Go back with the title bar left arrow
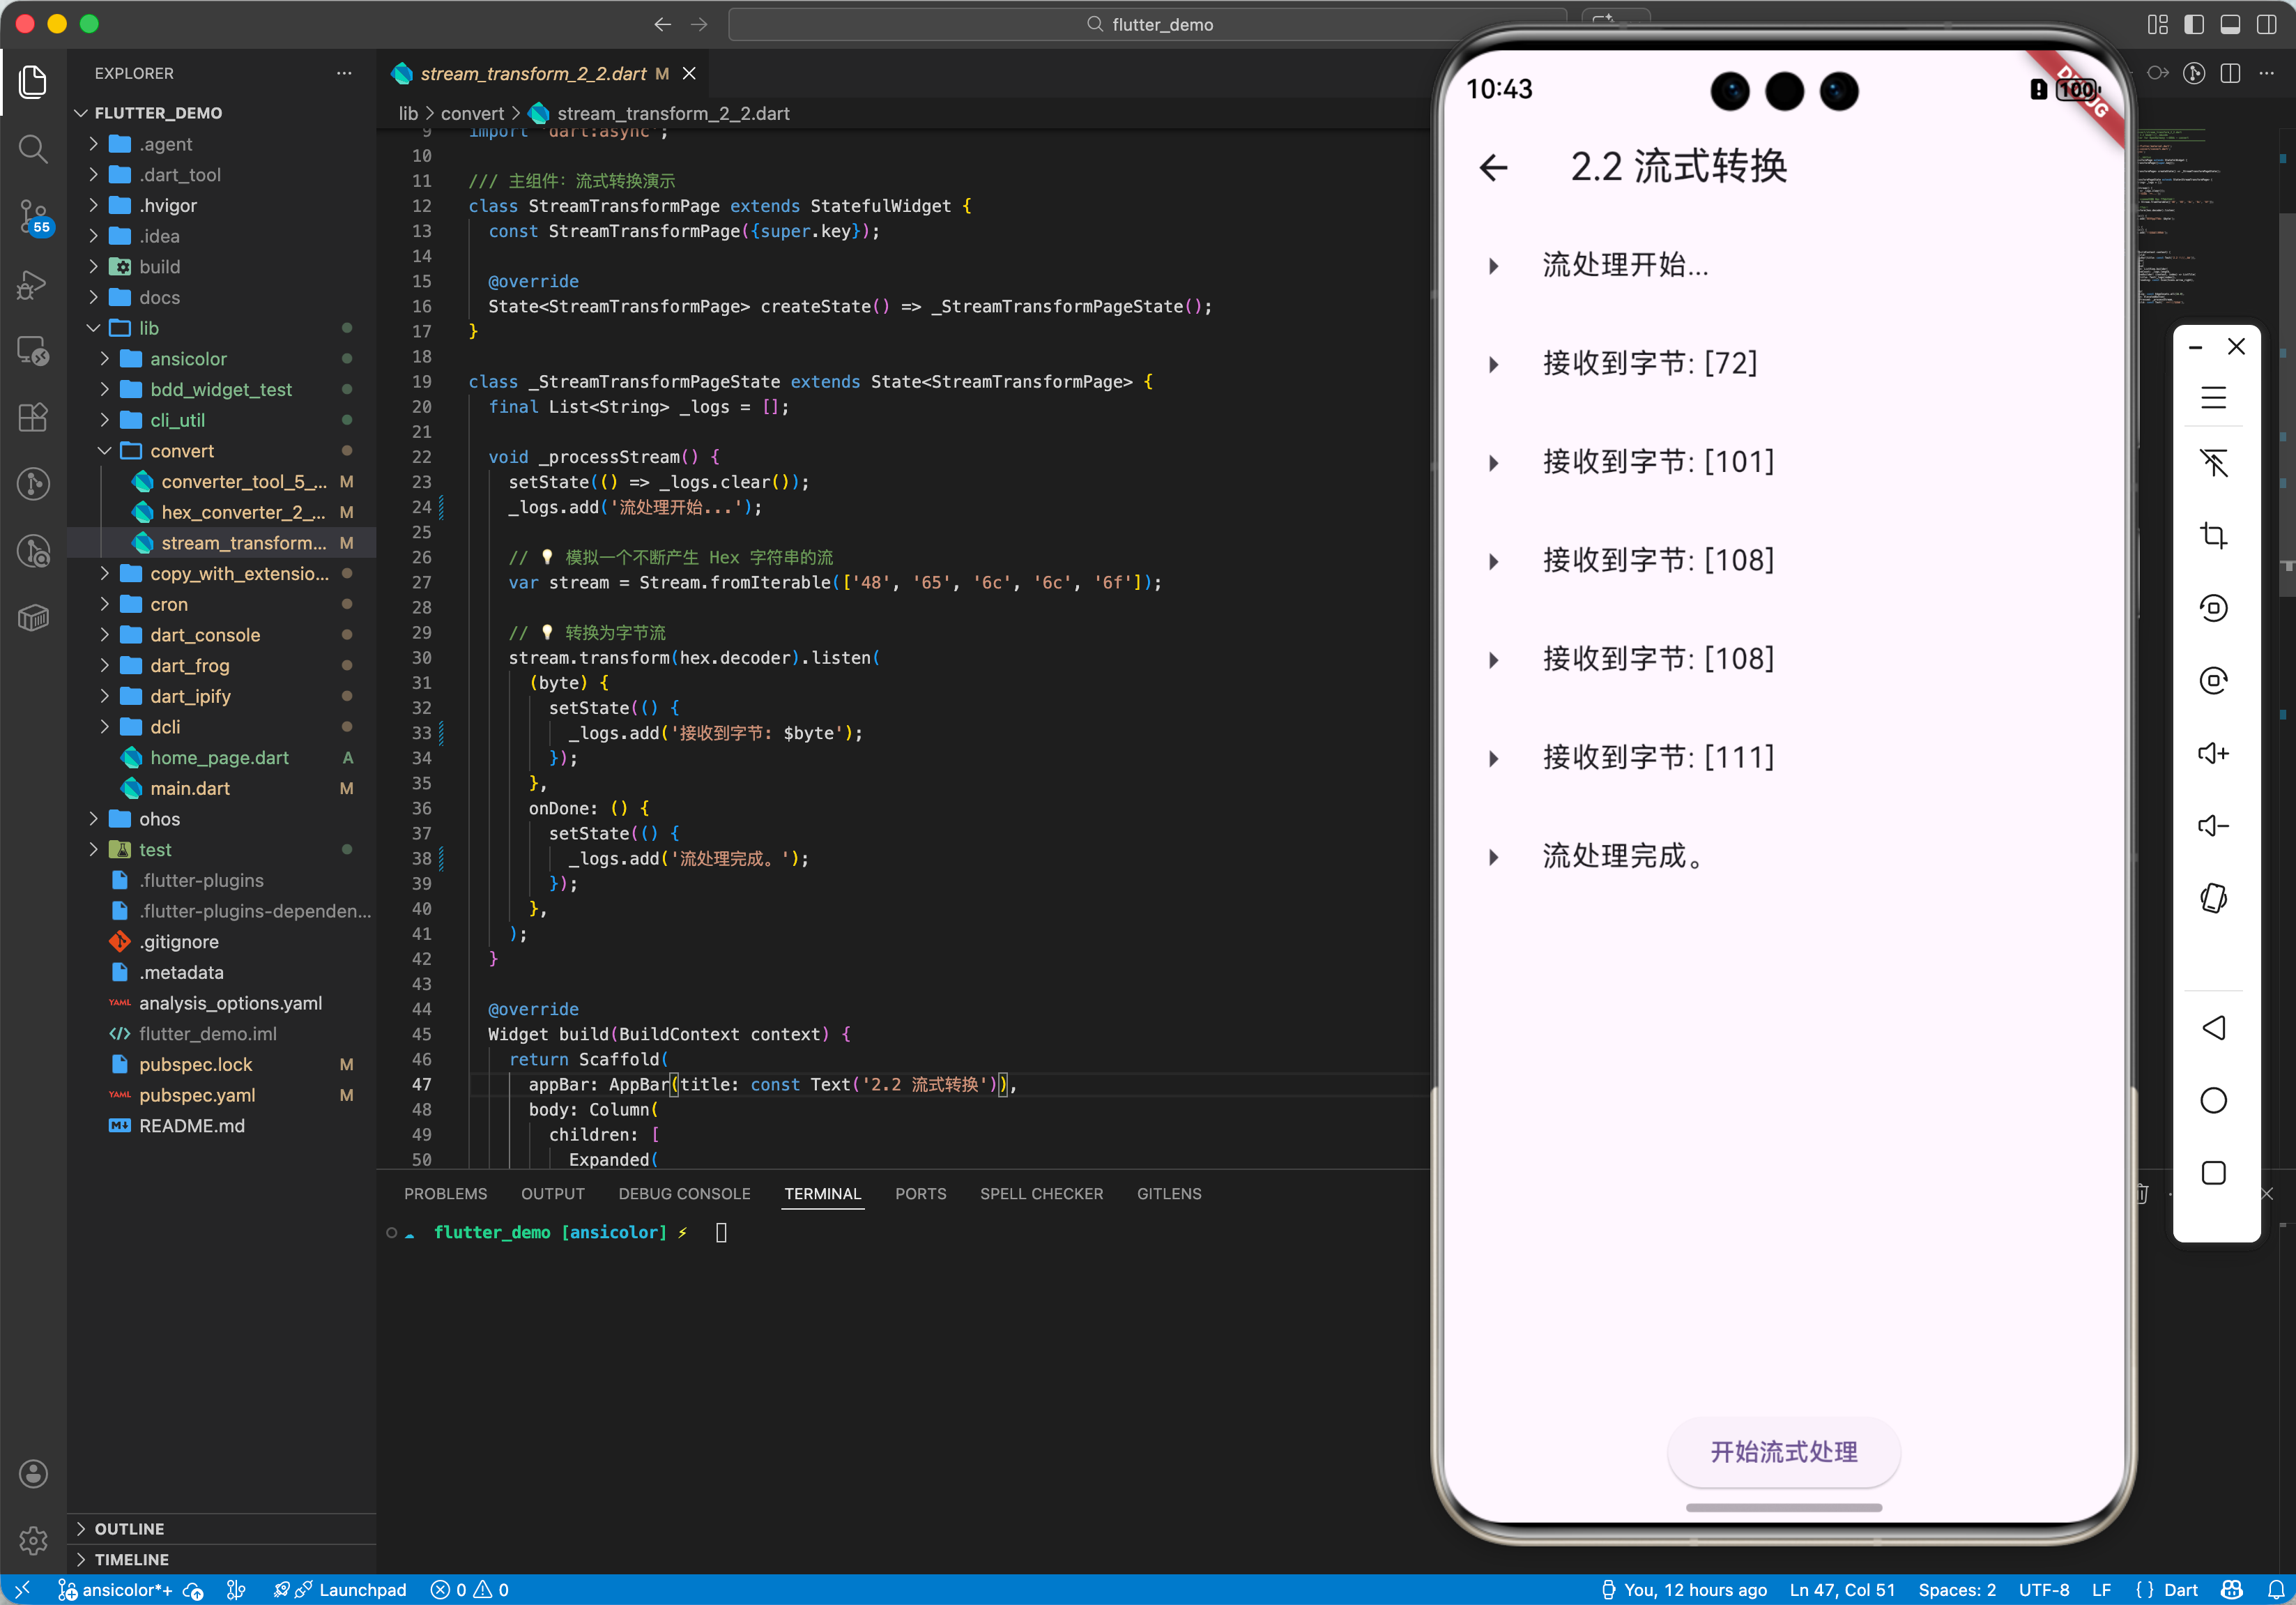 point(662,24)
